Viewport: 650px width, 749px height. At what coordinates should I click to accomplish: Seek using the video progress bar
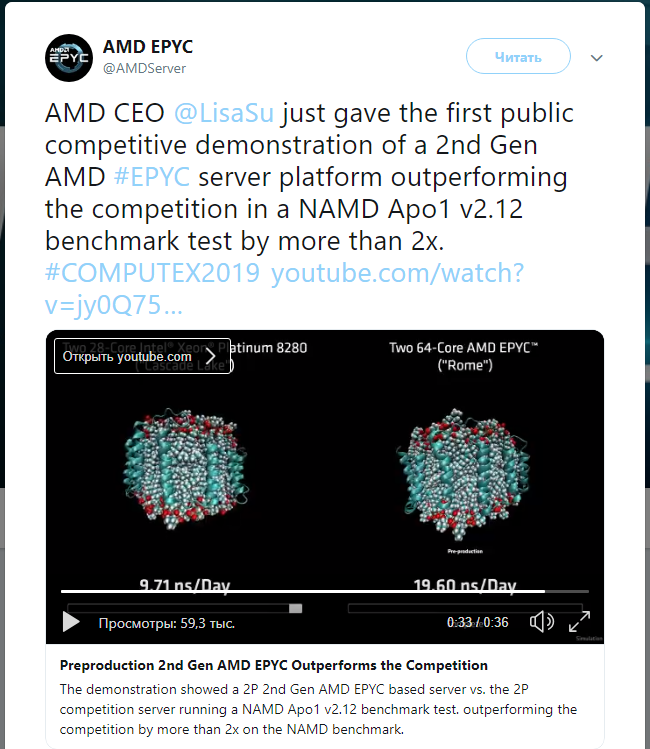point(300,592)
